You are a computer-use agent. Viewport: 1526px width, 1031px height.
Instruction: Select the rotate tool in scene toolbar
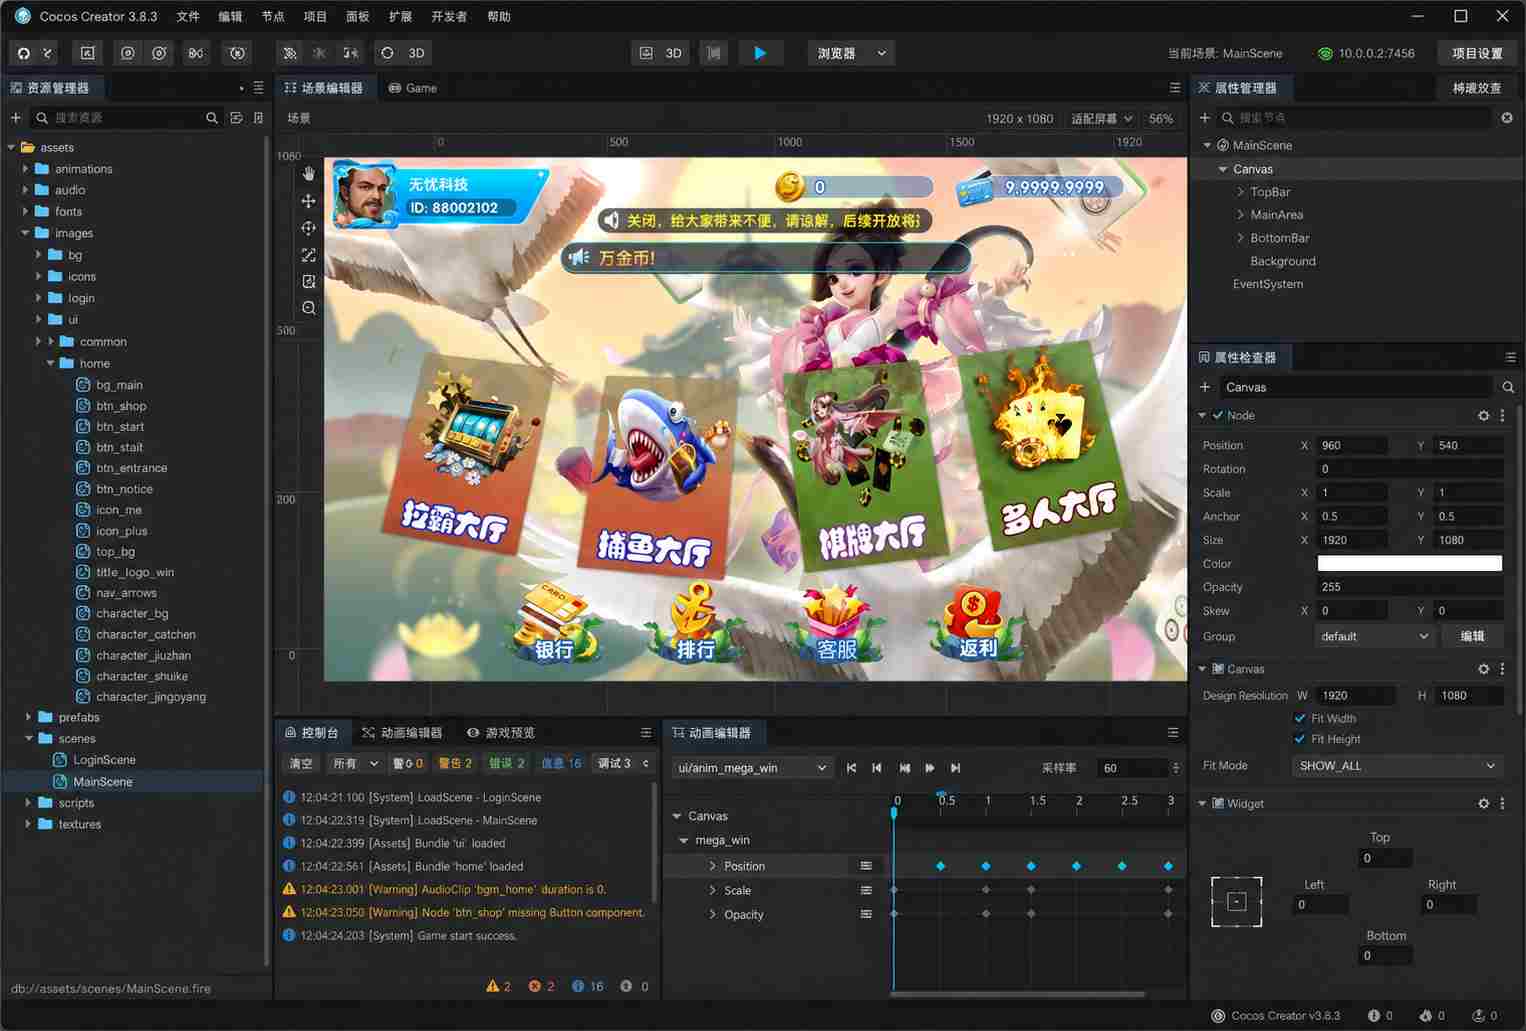click(308, 228)
